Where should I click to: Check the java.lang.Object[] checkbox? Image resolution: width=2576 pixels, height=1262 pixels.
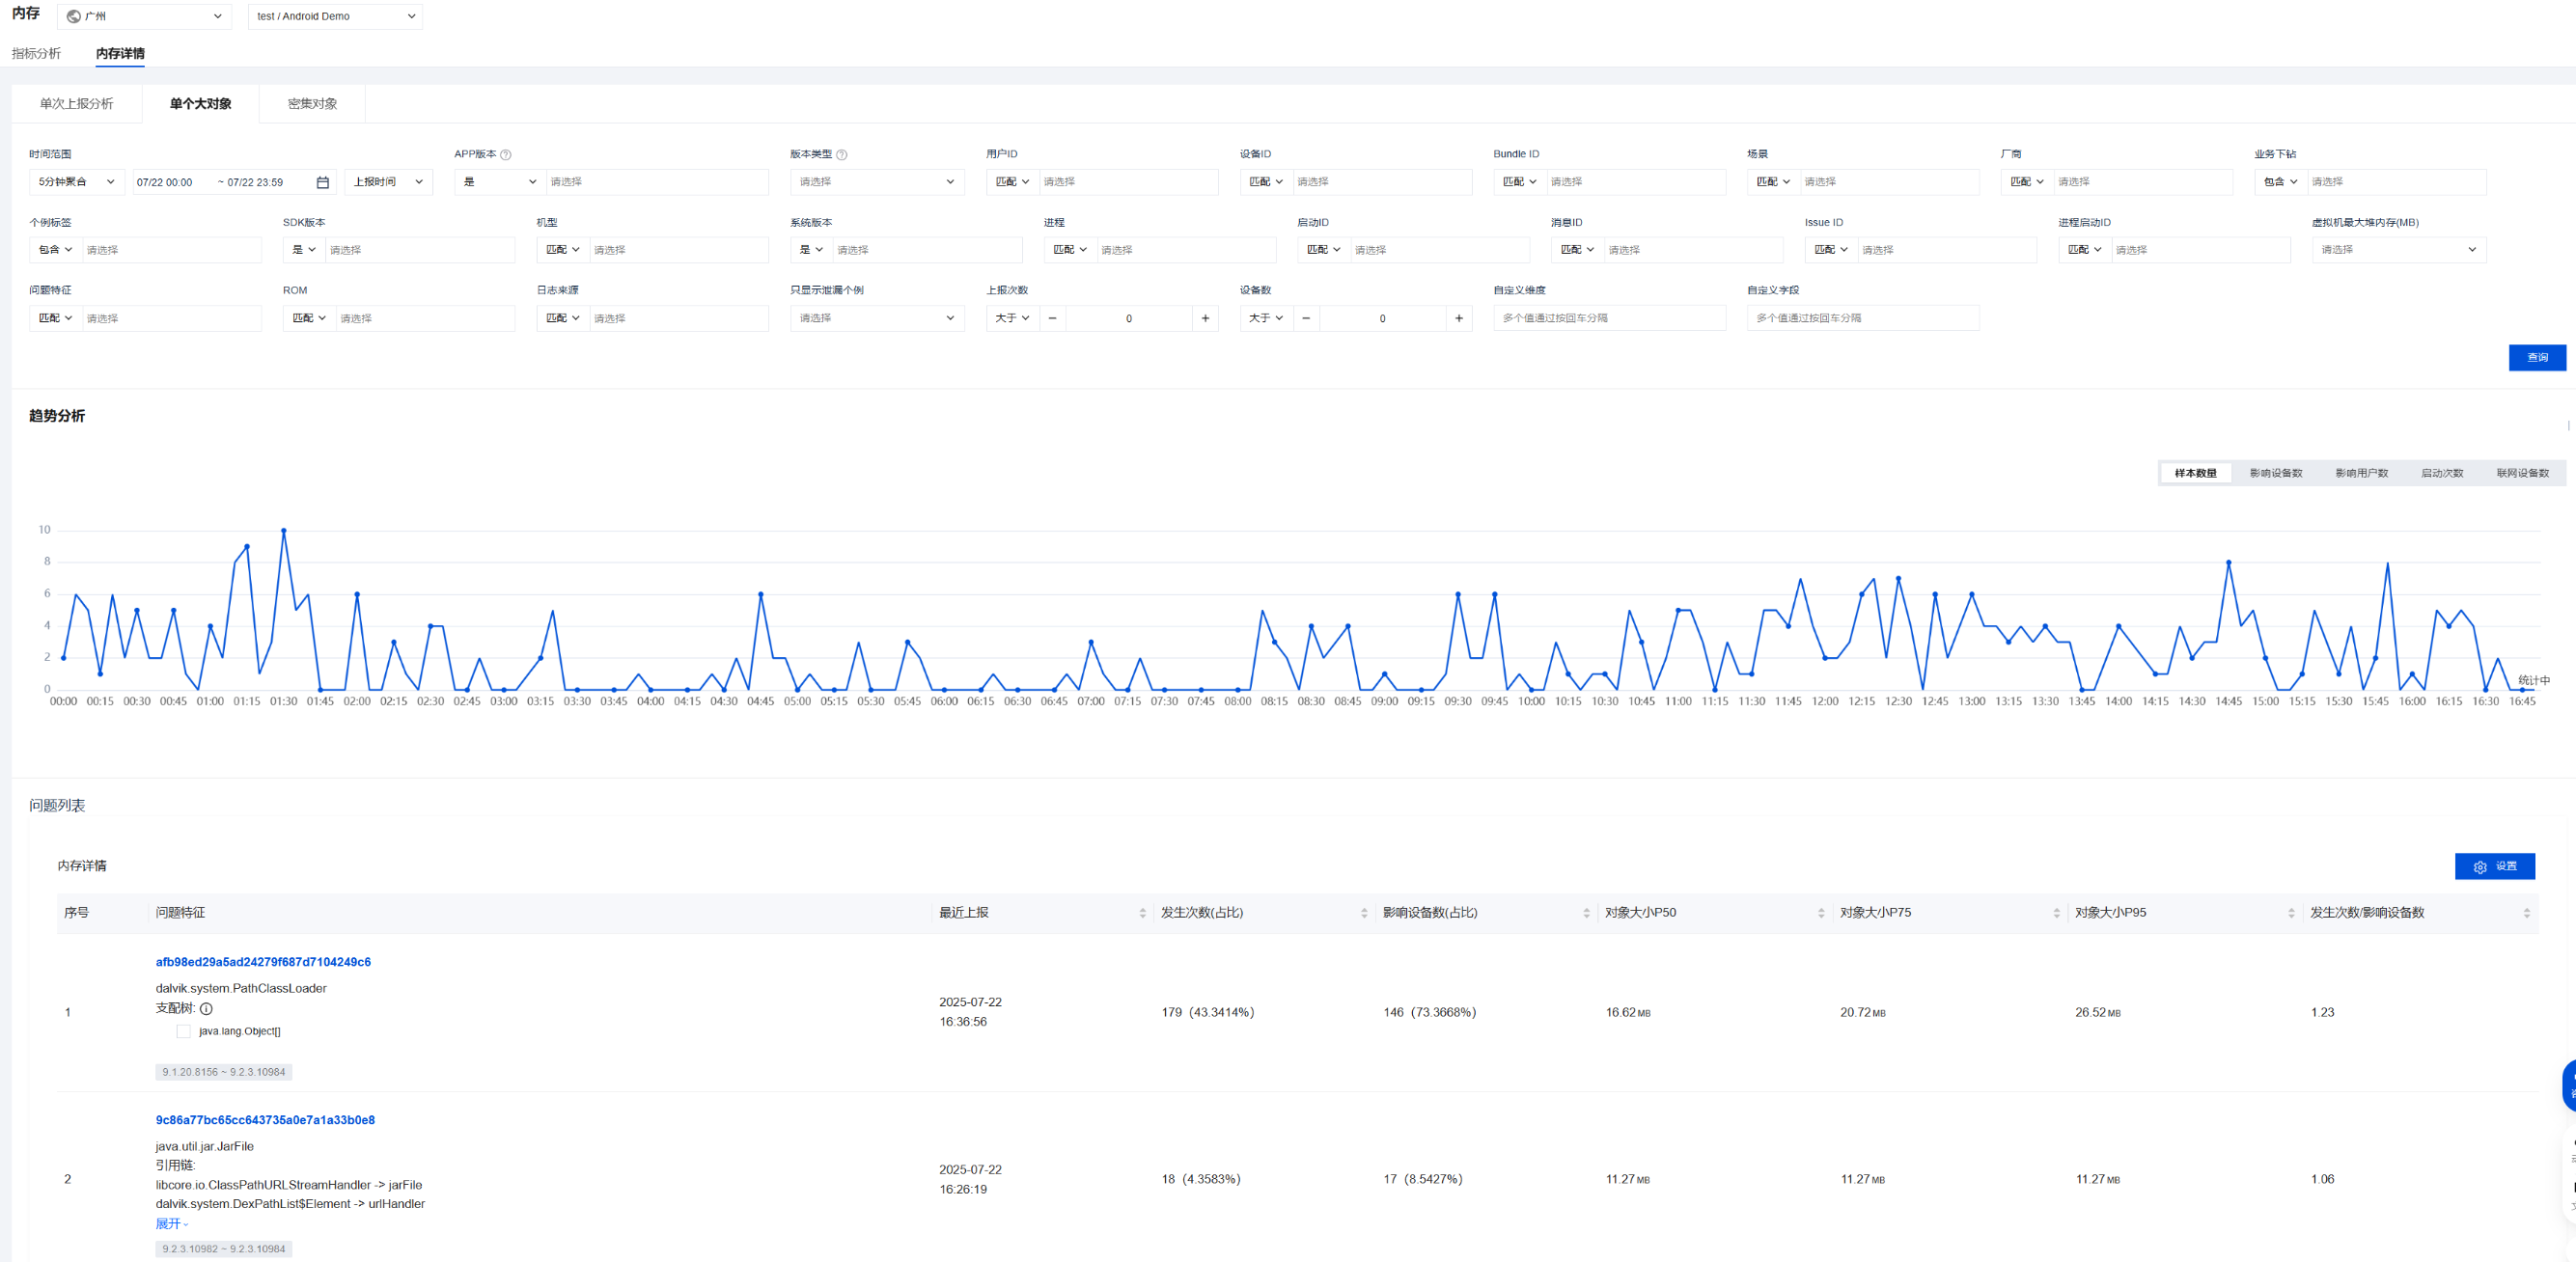pyautogui.click(x=183, y=1031)
